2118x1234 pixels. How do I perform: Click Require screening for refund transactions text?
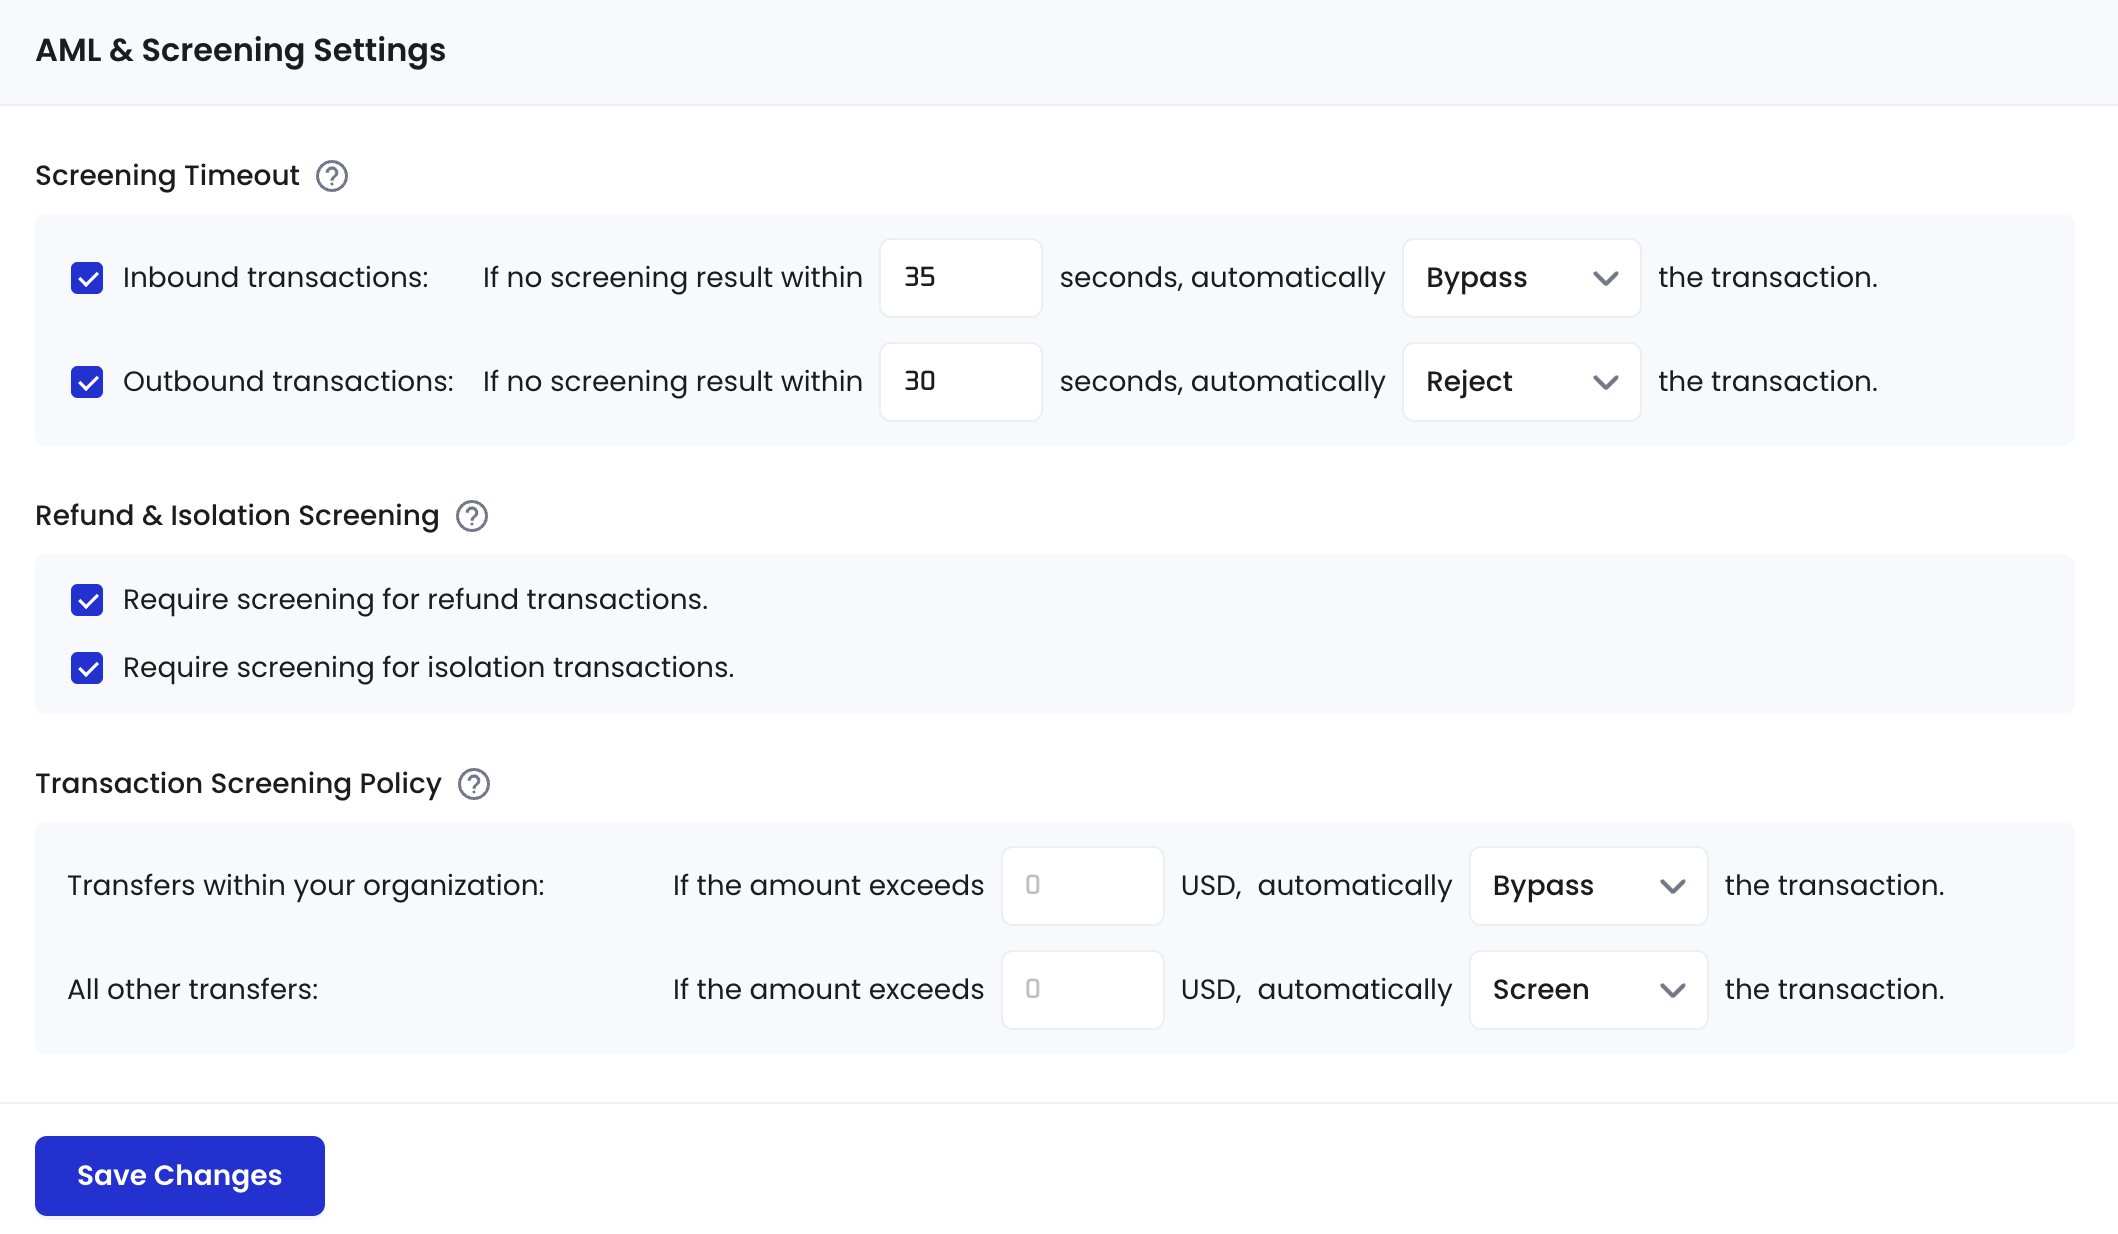[x=415, y=600]
